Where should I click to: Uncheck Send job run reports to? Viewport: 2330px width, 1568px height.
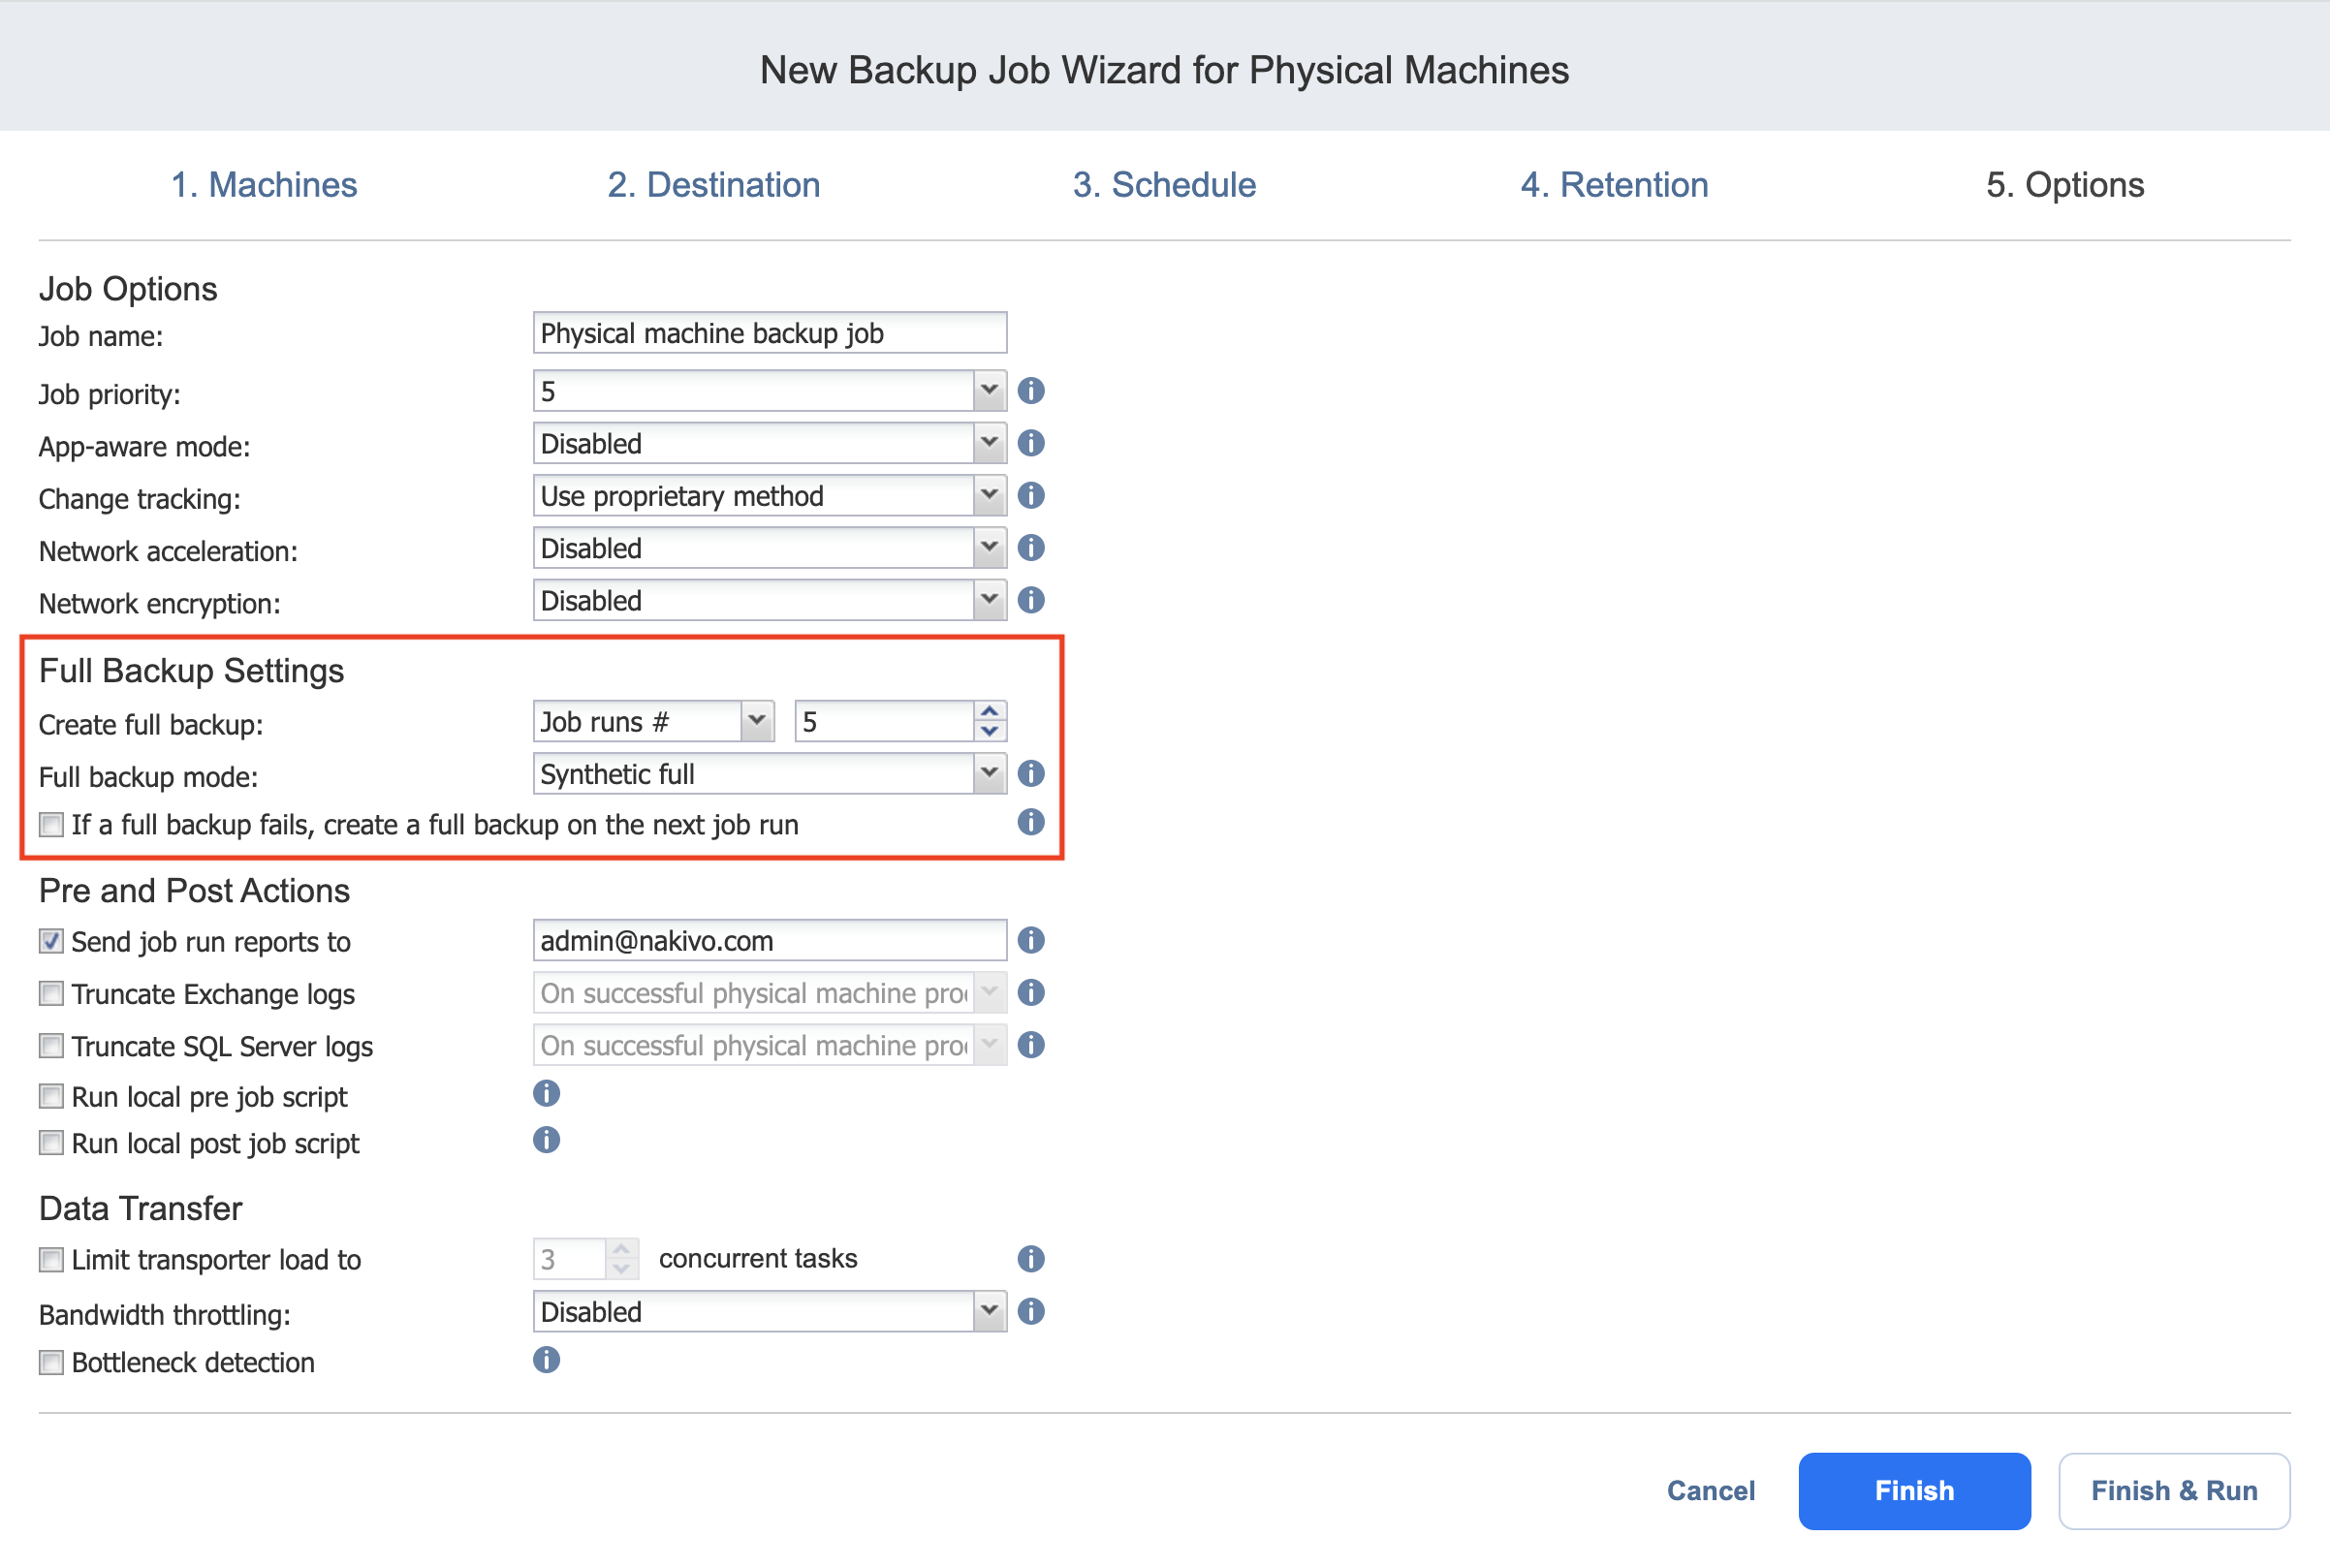(51, 942)
